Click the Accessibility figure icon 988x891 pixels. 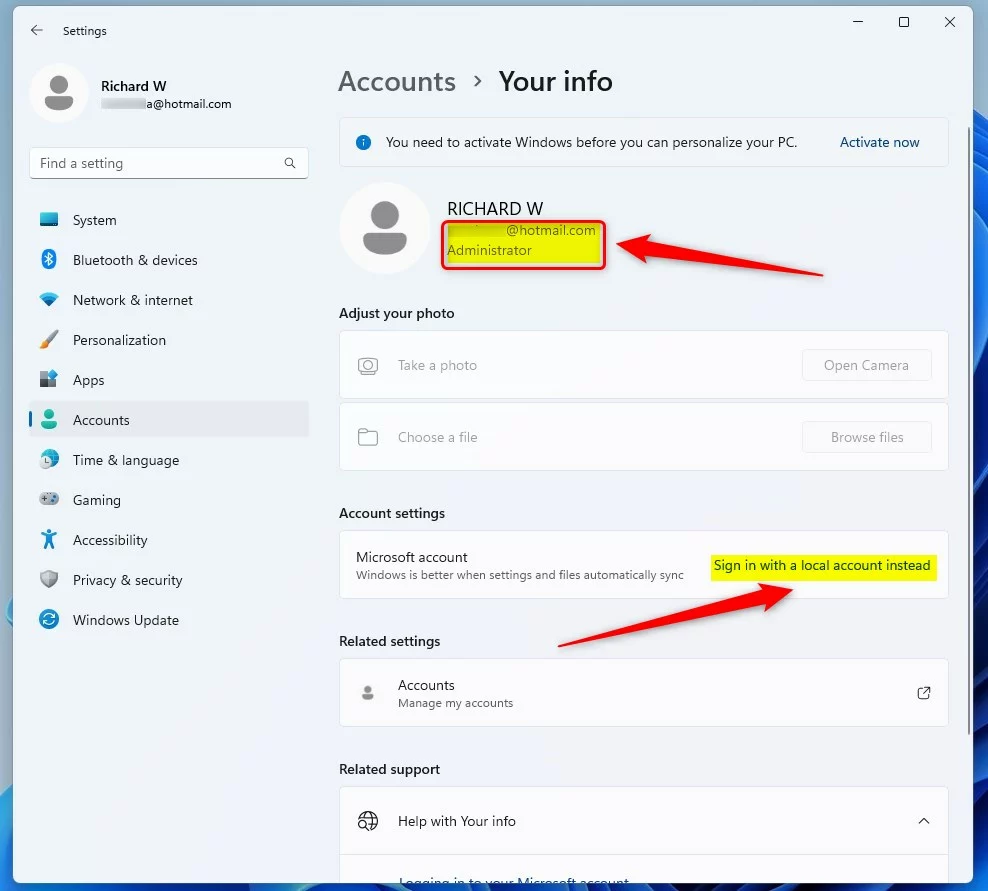coord(49,540)
